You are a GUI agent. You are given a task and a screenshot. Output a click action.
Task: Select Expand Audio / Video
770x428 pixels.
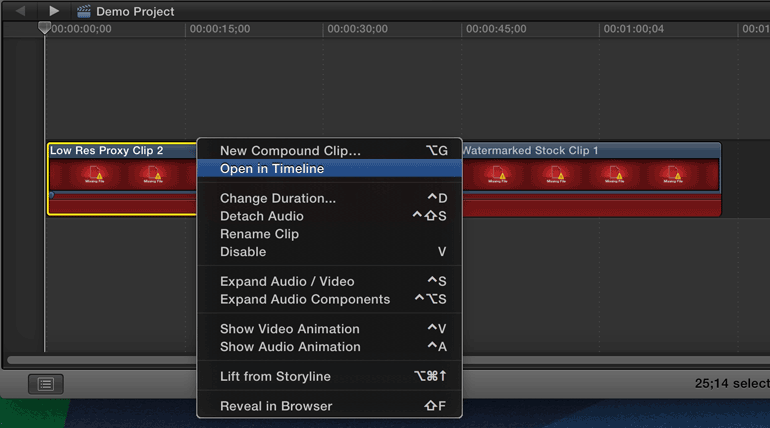coord(330,281)
